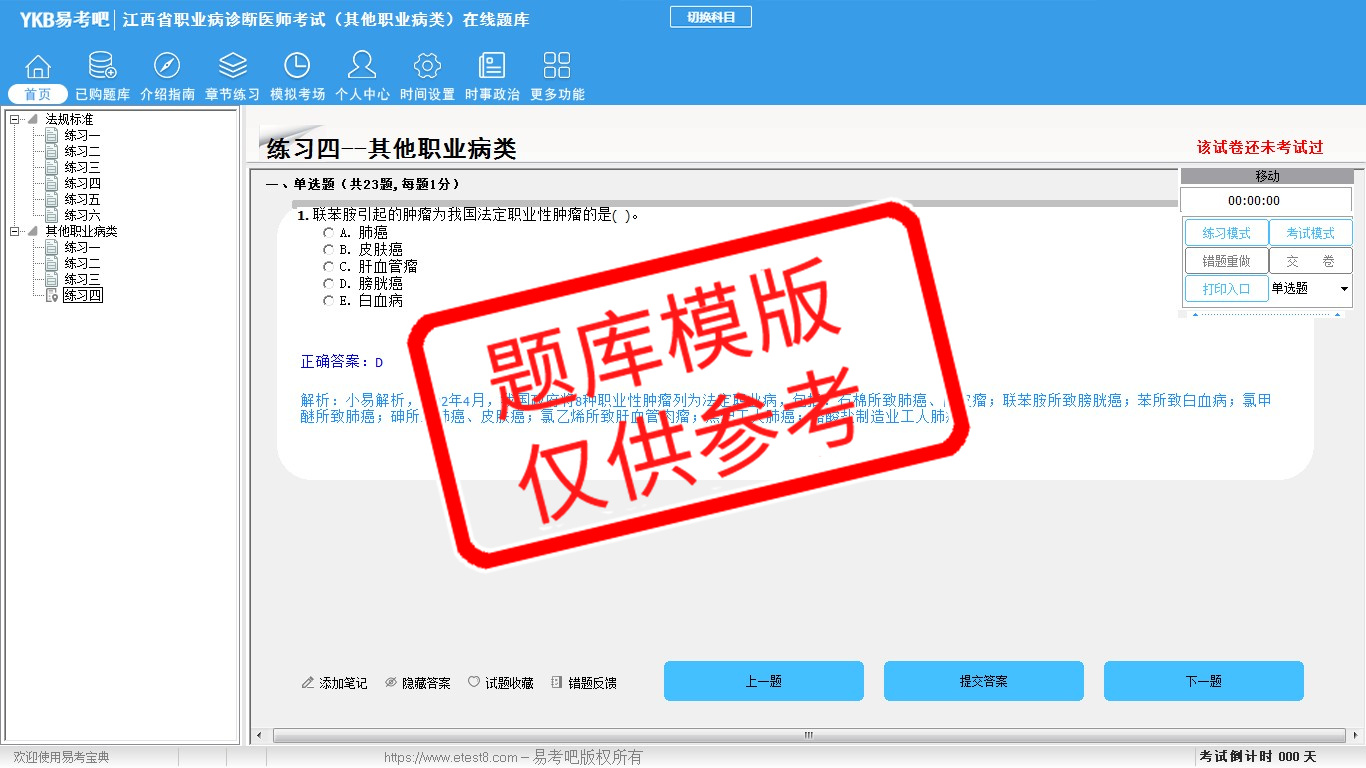The width and height of the screenshot is (1366, 768).
Task: Go to previous question with 上一题
Action: [x=764, y=681]
